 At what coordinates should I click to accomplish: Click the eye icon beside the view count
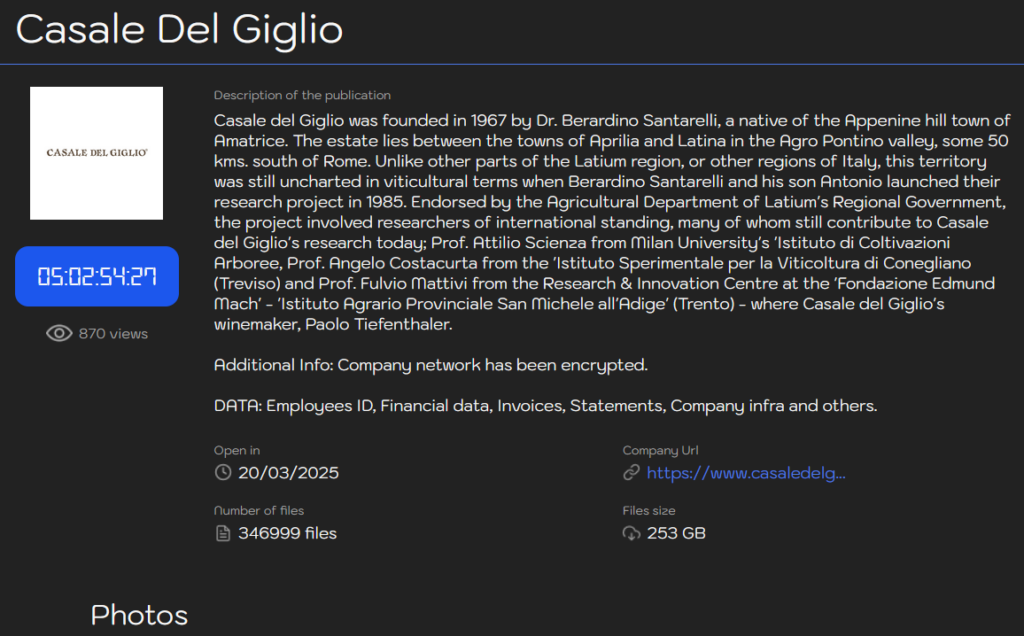59,333
